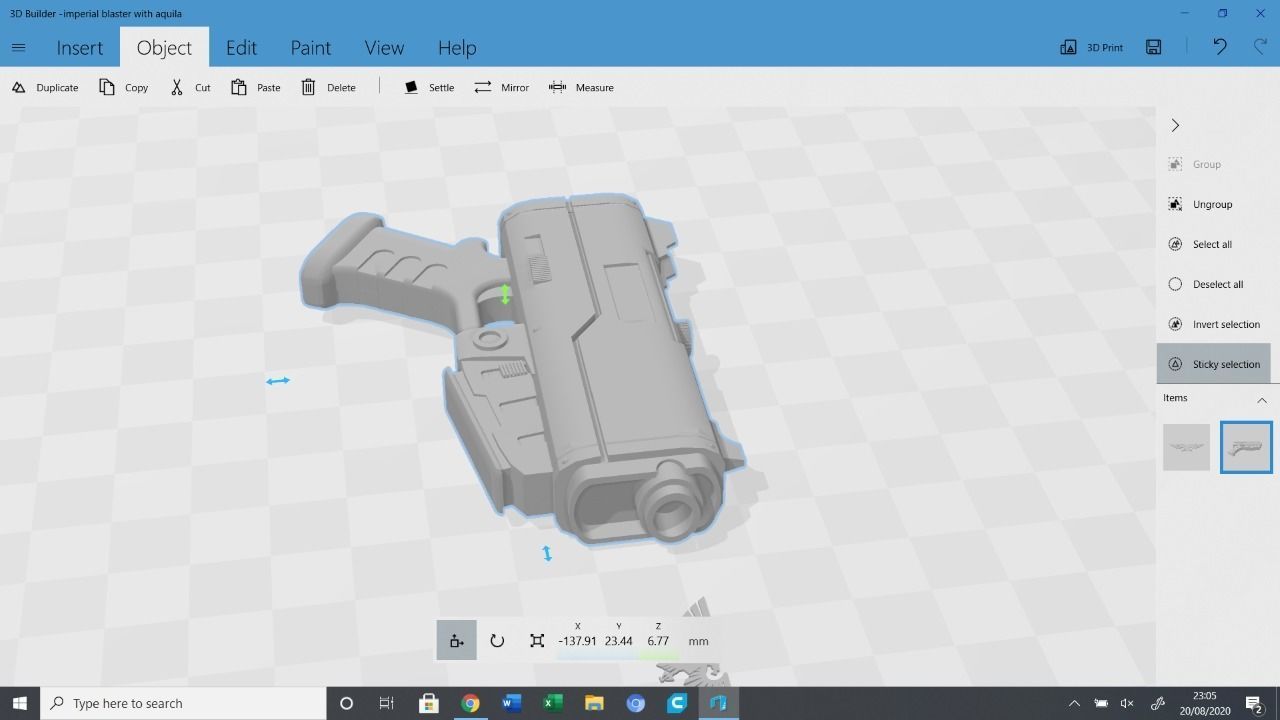The image size is (1280, 720).
Task: Cut the selected object
Action: [190, 87]
